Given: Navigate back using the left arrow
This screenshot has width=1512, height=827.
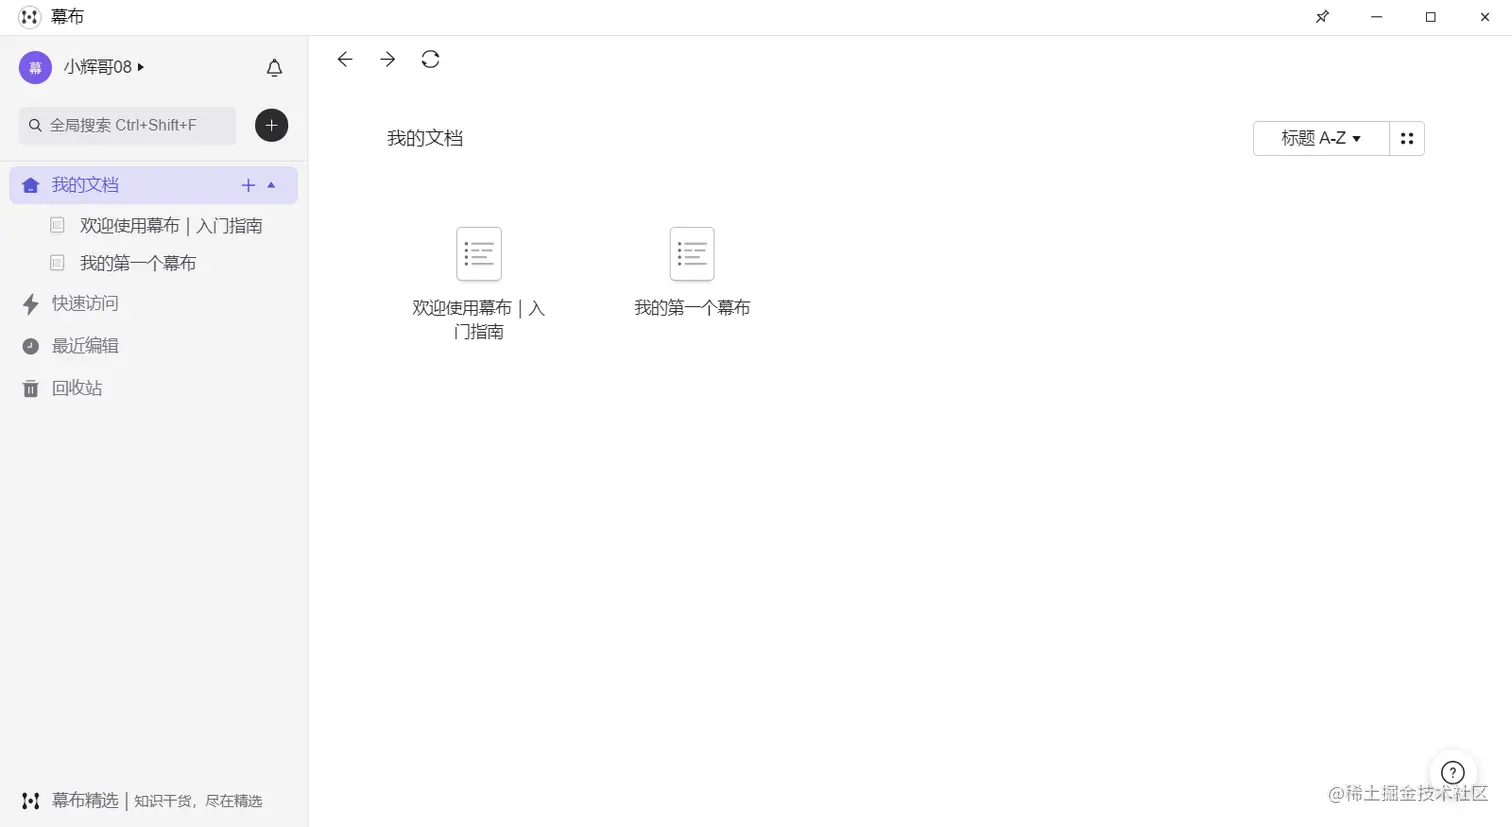Looking at the screenshot, I should coord(344,59).
